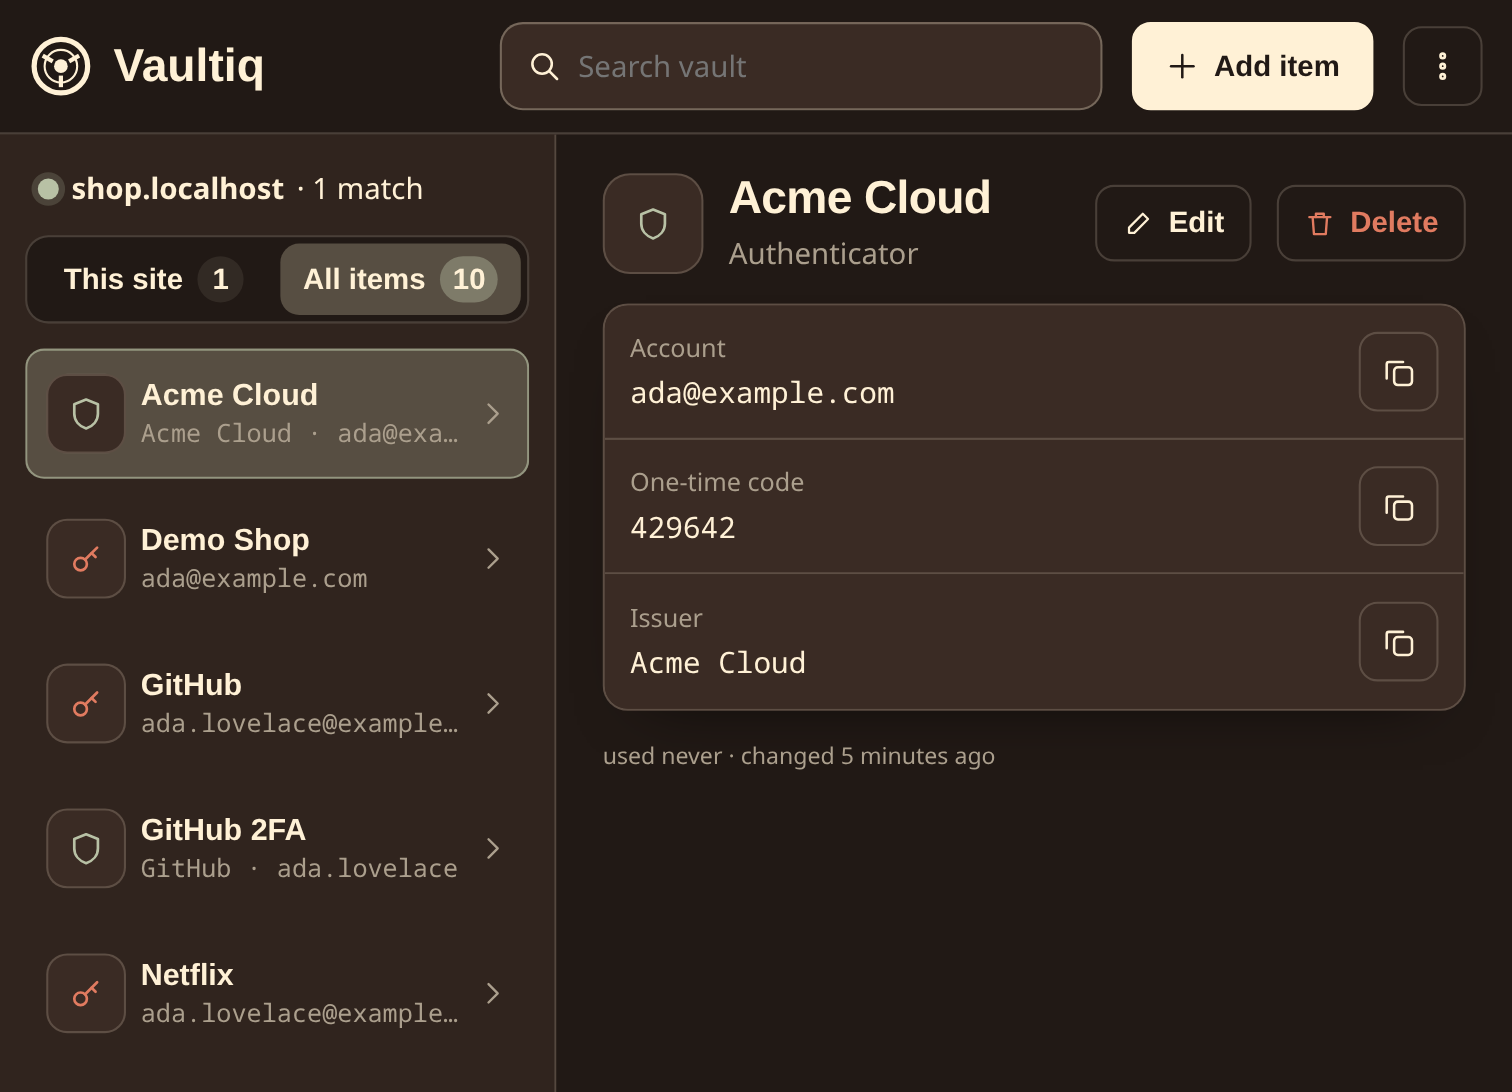This screenshot has width=1512, height=1092.
Task: Select the GitHub 2FA title in list
Action: (223, 830)
